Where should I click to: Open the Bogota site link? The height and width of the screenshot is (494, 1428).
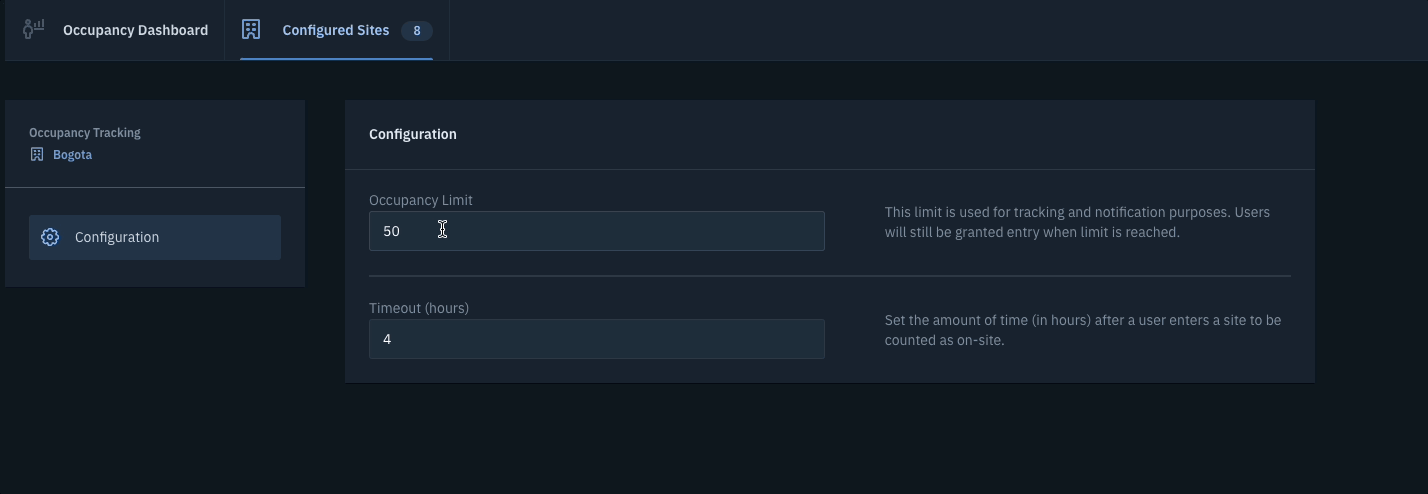(72, 155)
